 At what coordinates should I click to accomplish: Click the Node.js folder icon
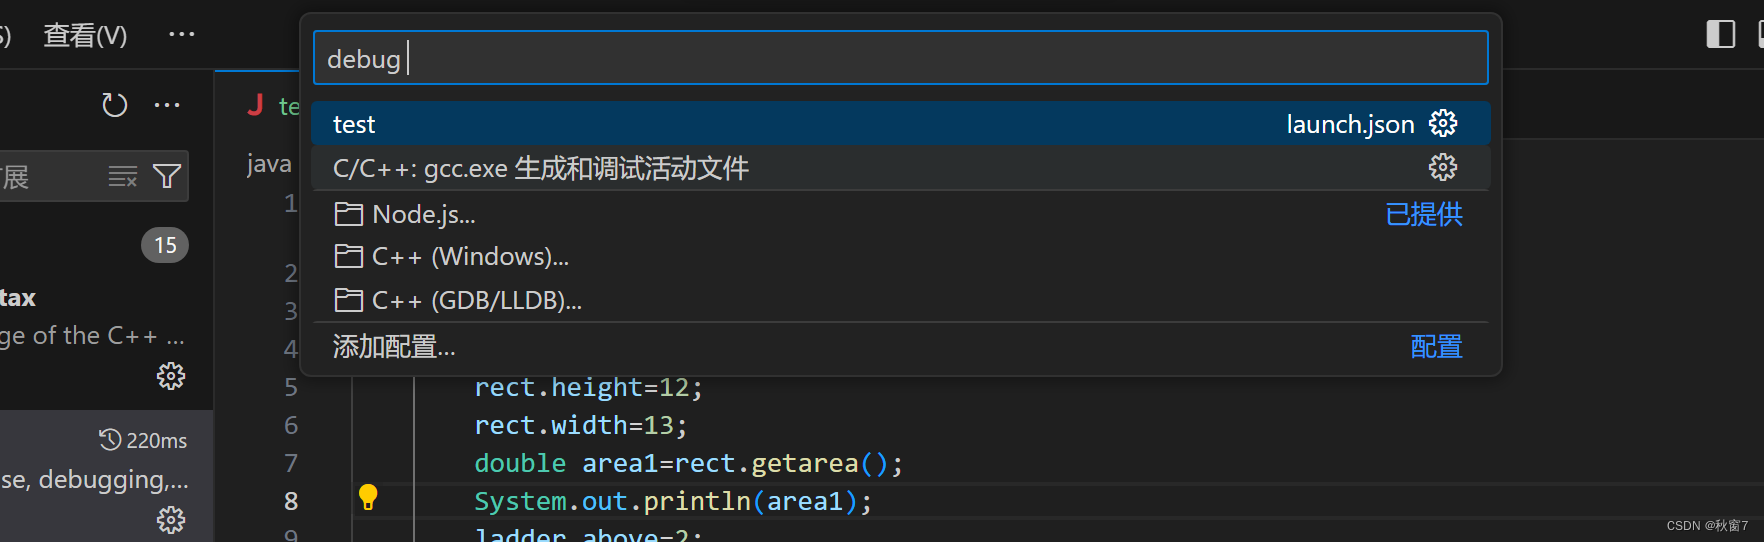coord(348,214)
